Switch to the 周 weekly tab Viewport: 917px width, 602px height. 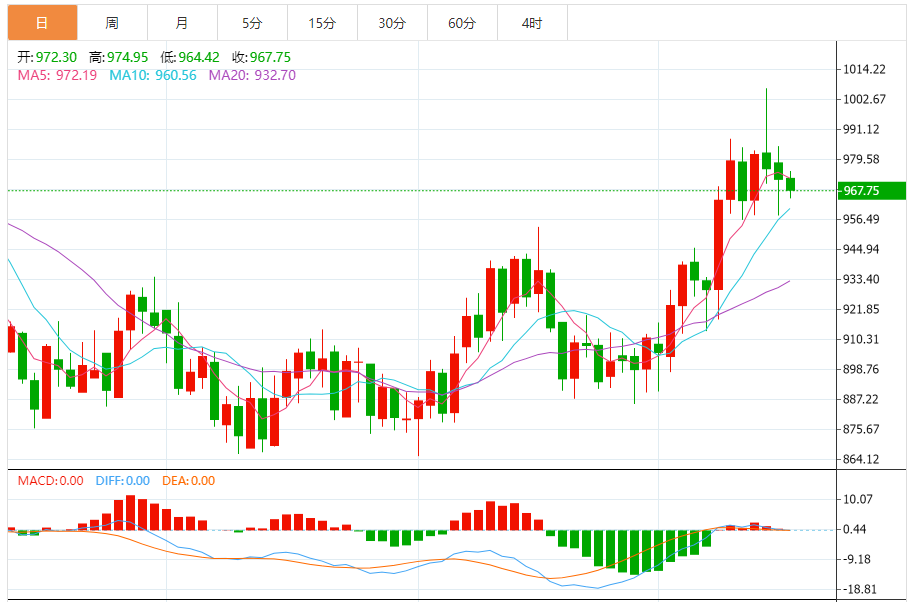coord(112,23)
